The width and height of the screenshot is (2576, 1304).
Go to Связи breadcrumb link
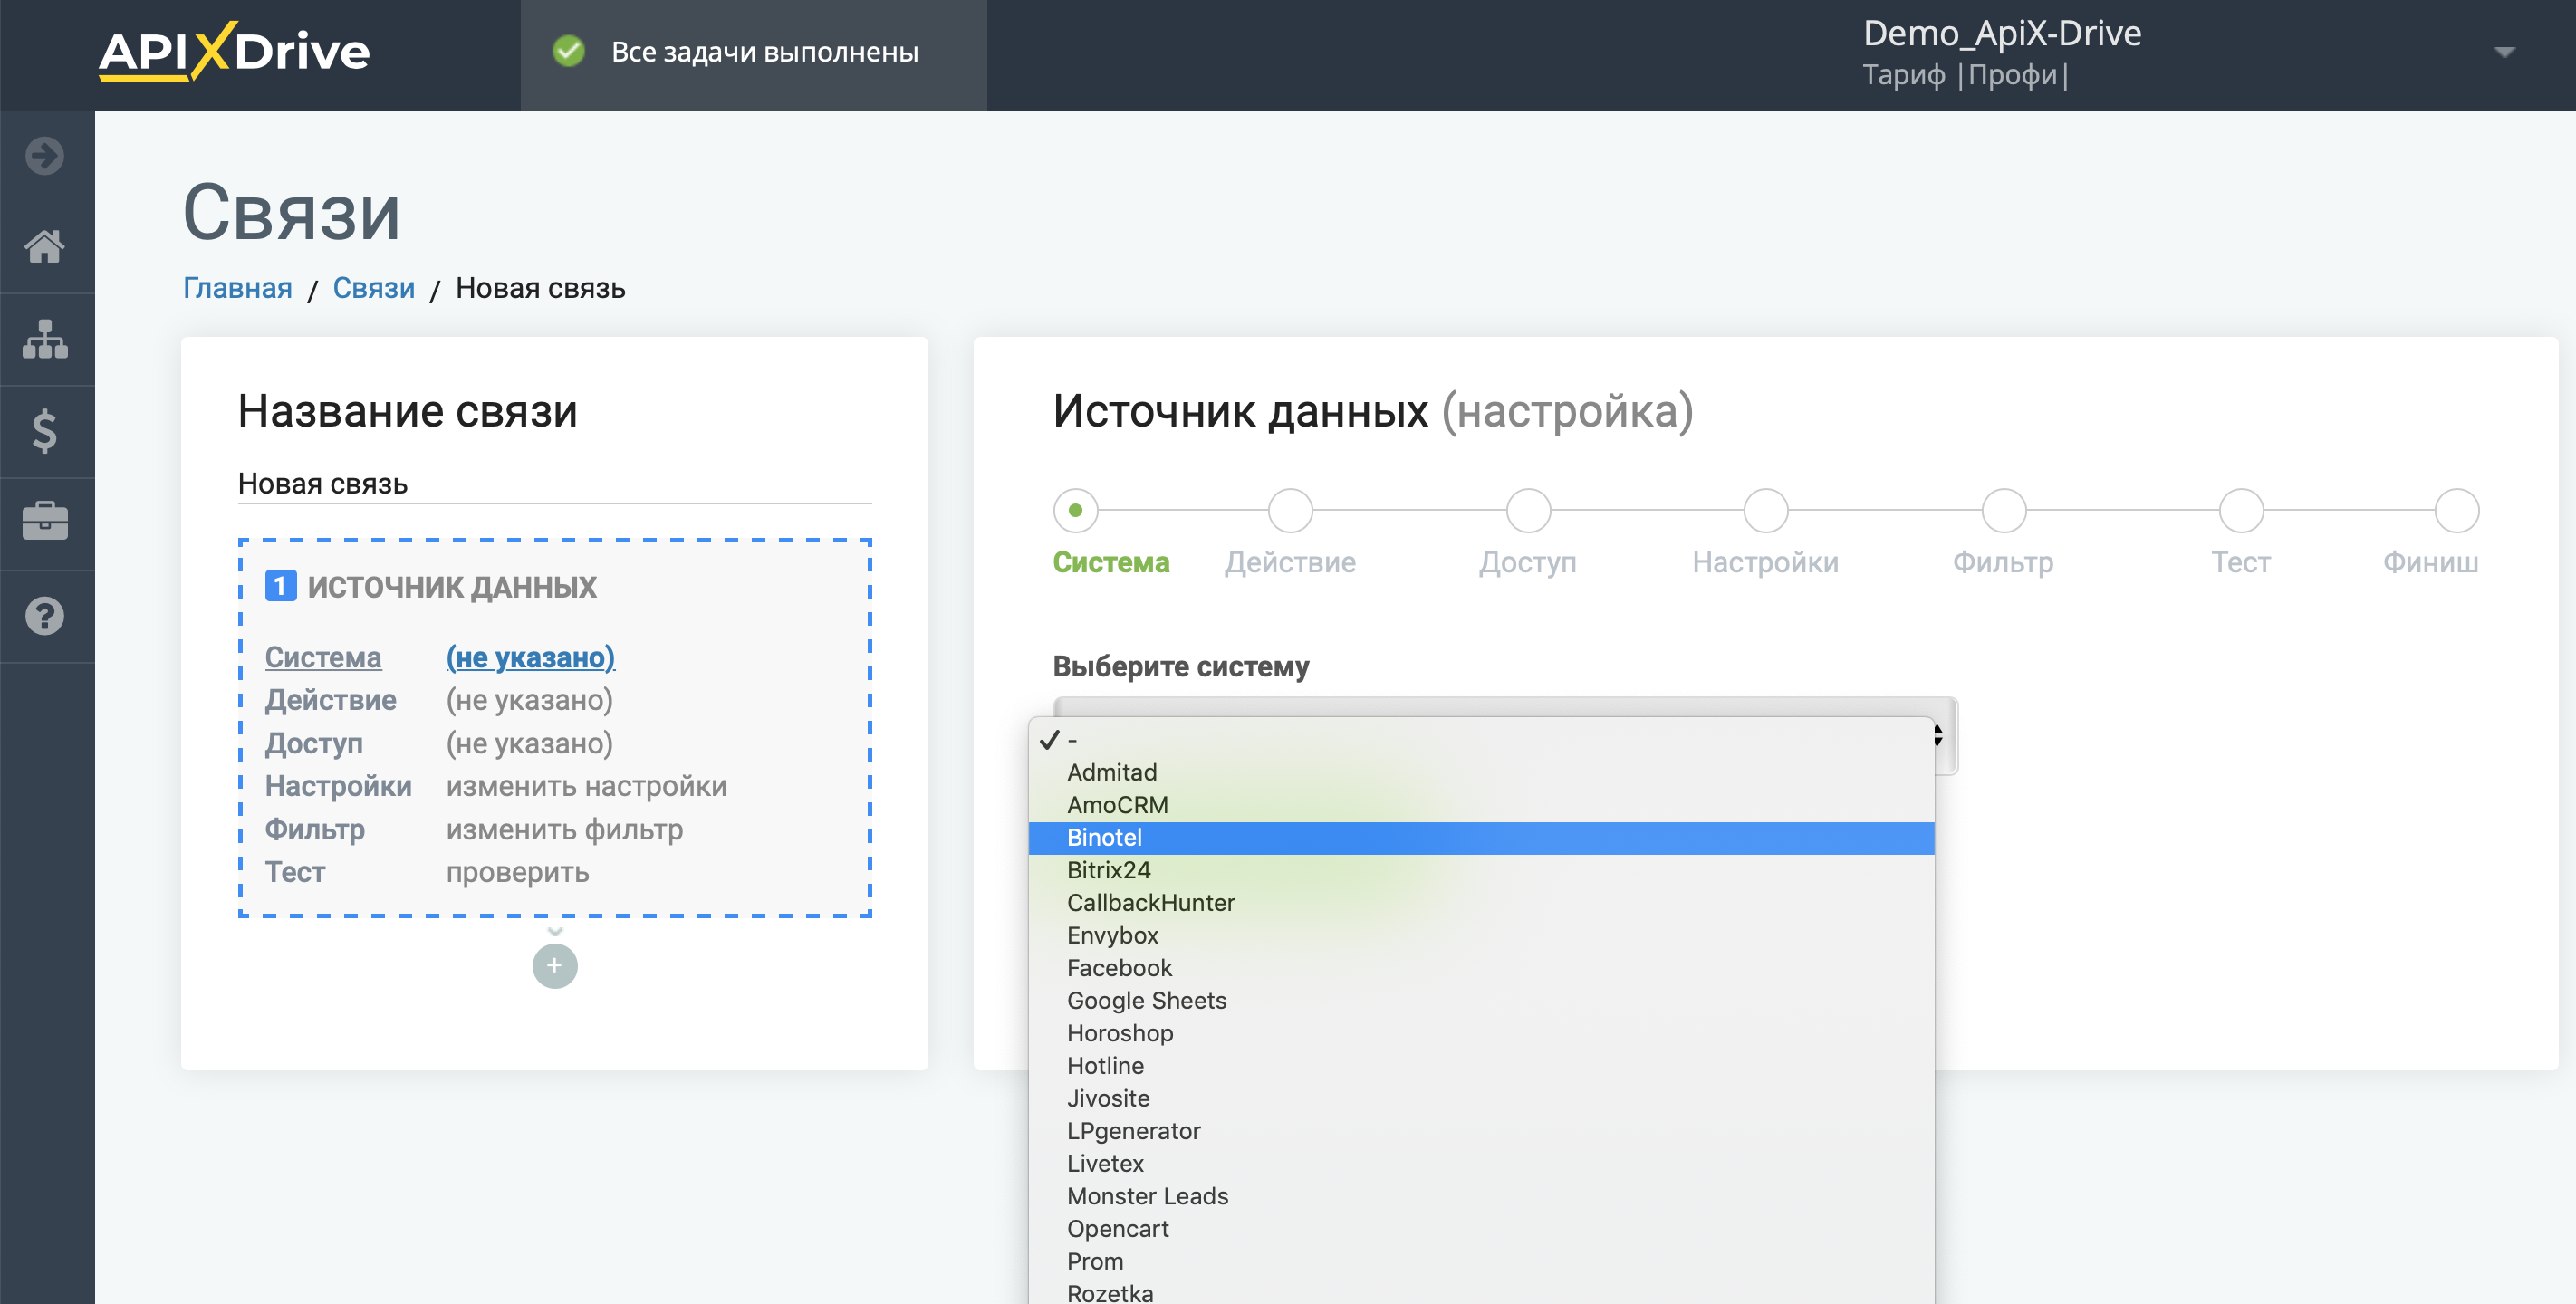[374, 288]
